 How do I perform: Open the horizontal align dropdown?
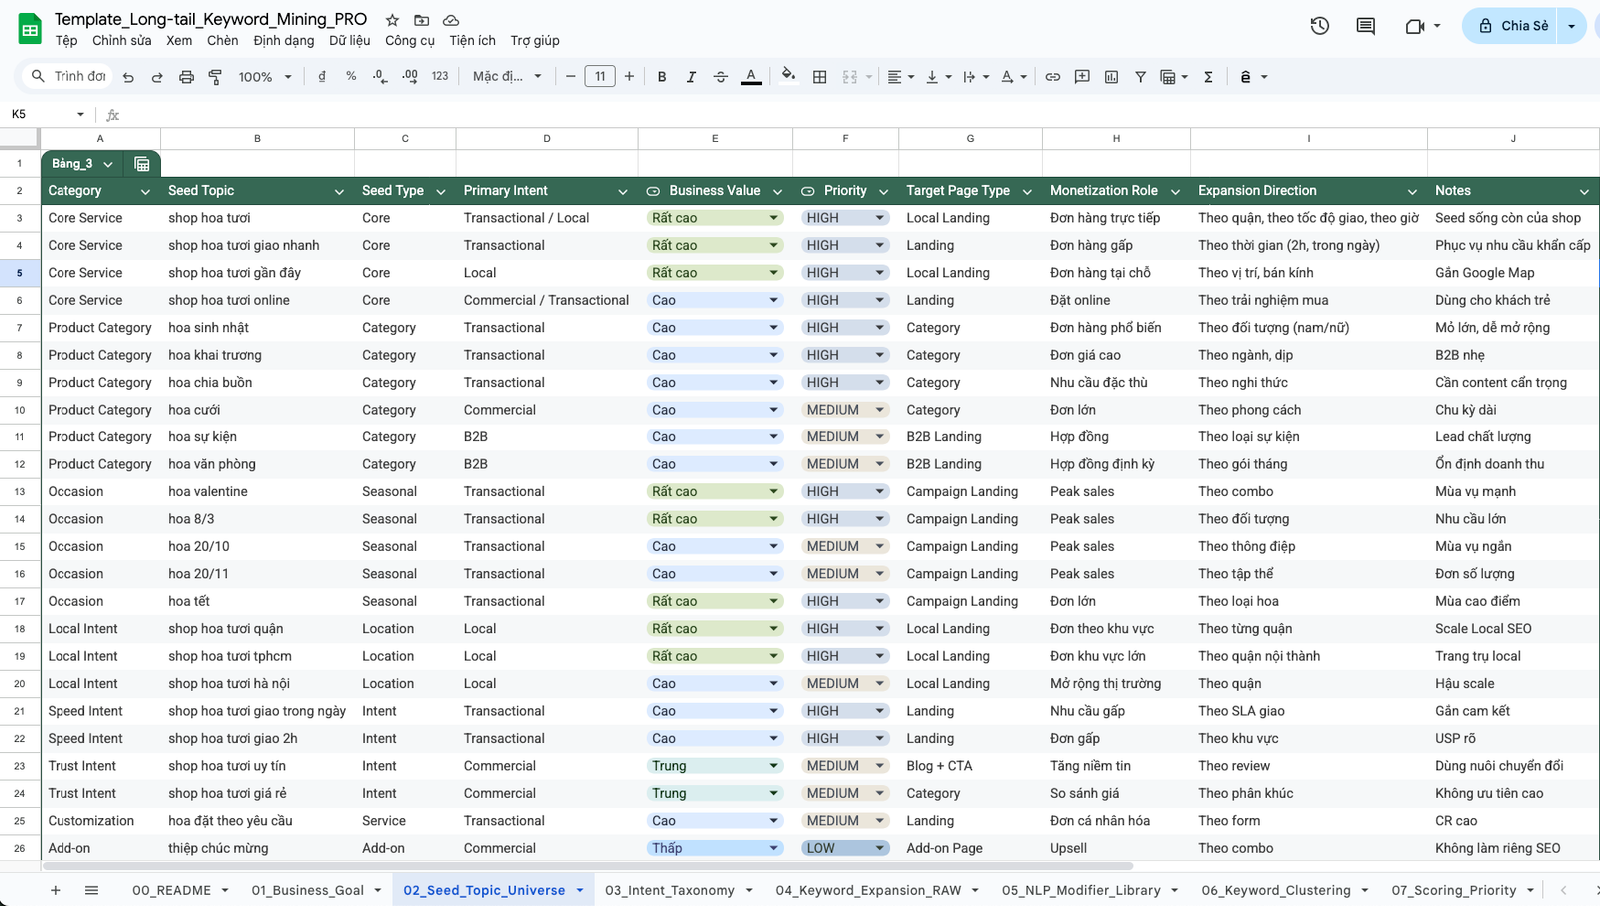pyautogui.click(x=900, y=77)
